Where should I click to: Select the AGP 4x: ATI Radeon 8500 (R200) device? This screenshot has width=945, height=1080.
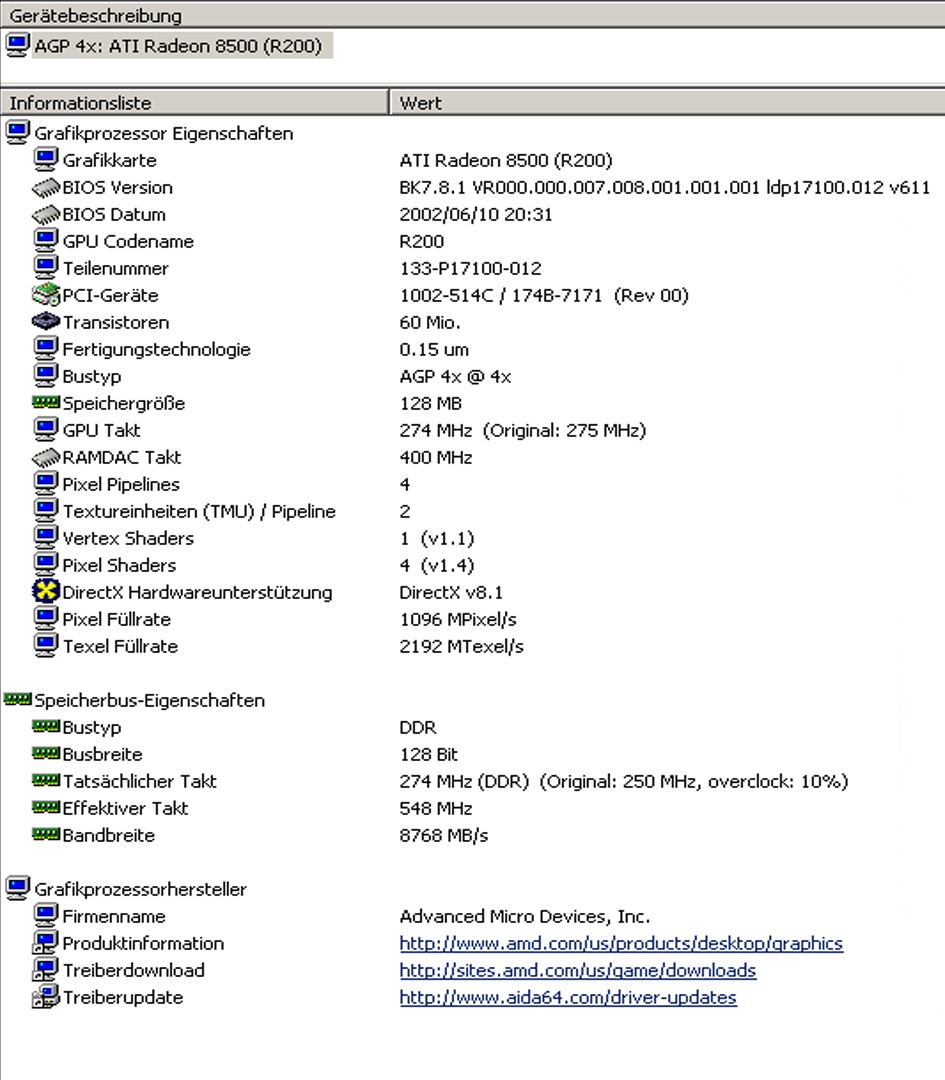click(178, 46)
